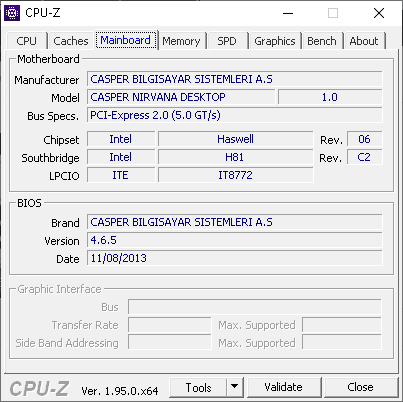
Task: Click the Southbridge H81 field
Action: click(x=235, y=157)
